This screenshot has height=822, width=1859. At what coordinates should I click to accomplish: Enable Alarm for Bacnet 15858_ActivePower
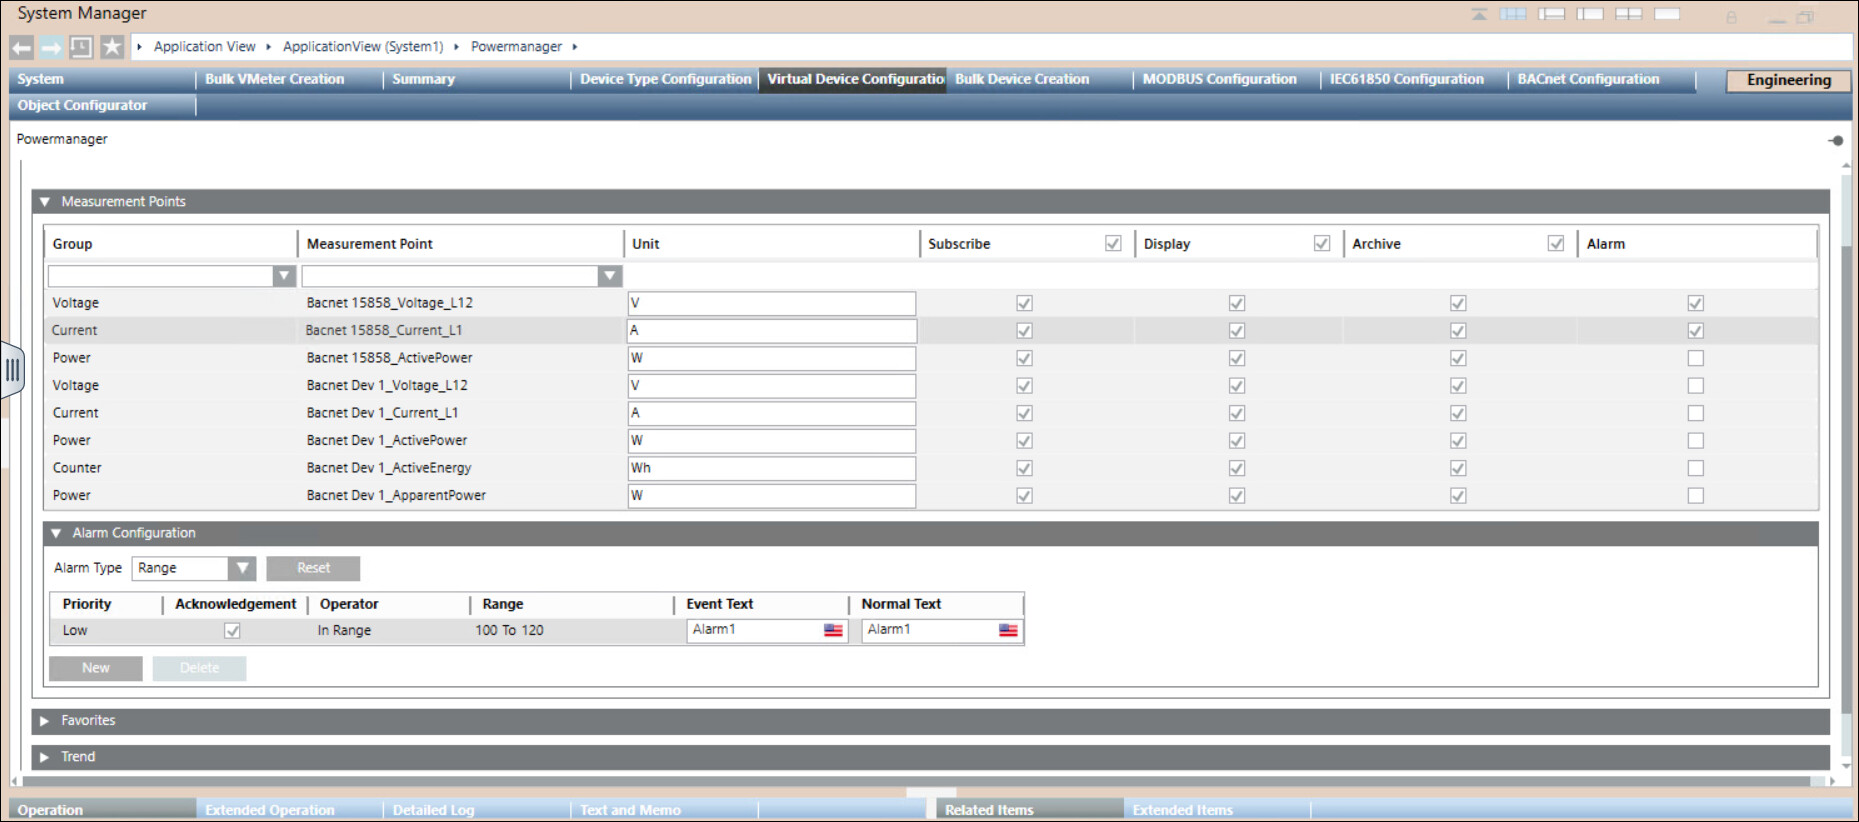click(x=1695, y=358)
